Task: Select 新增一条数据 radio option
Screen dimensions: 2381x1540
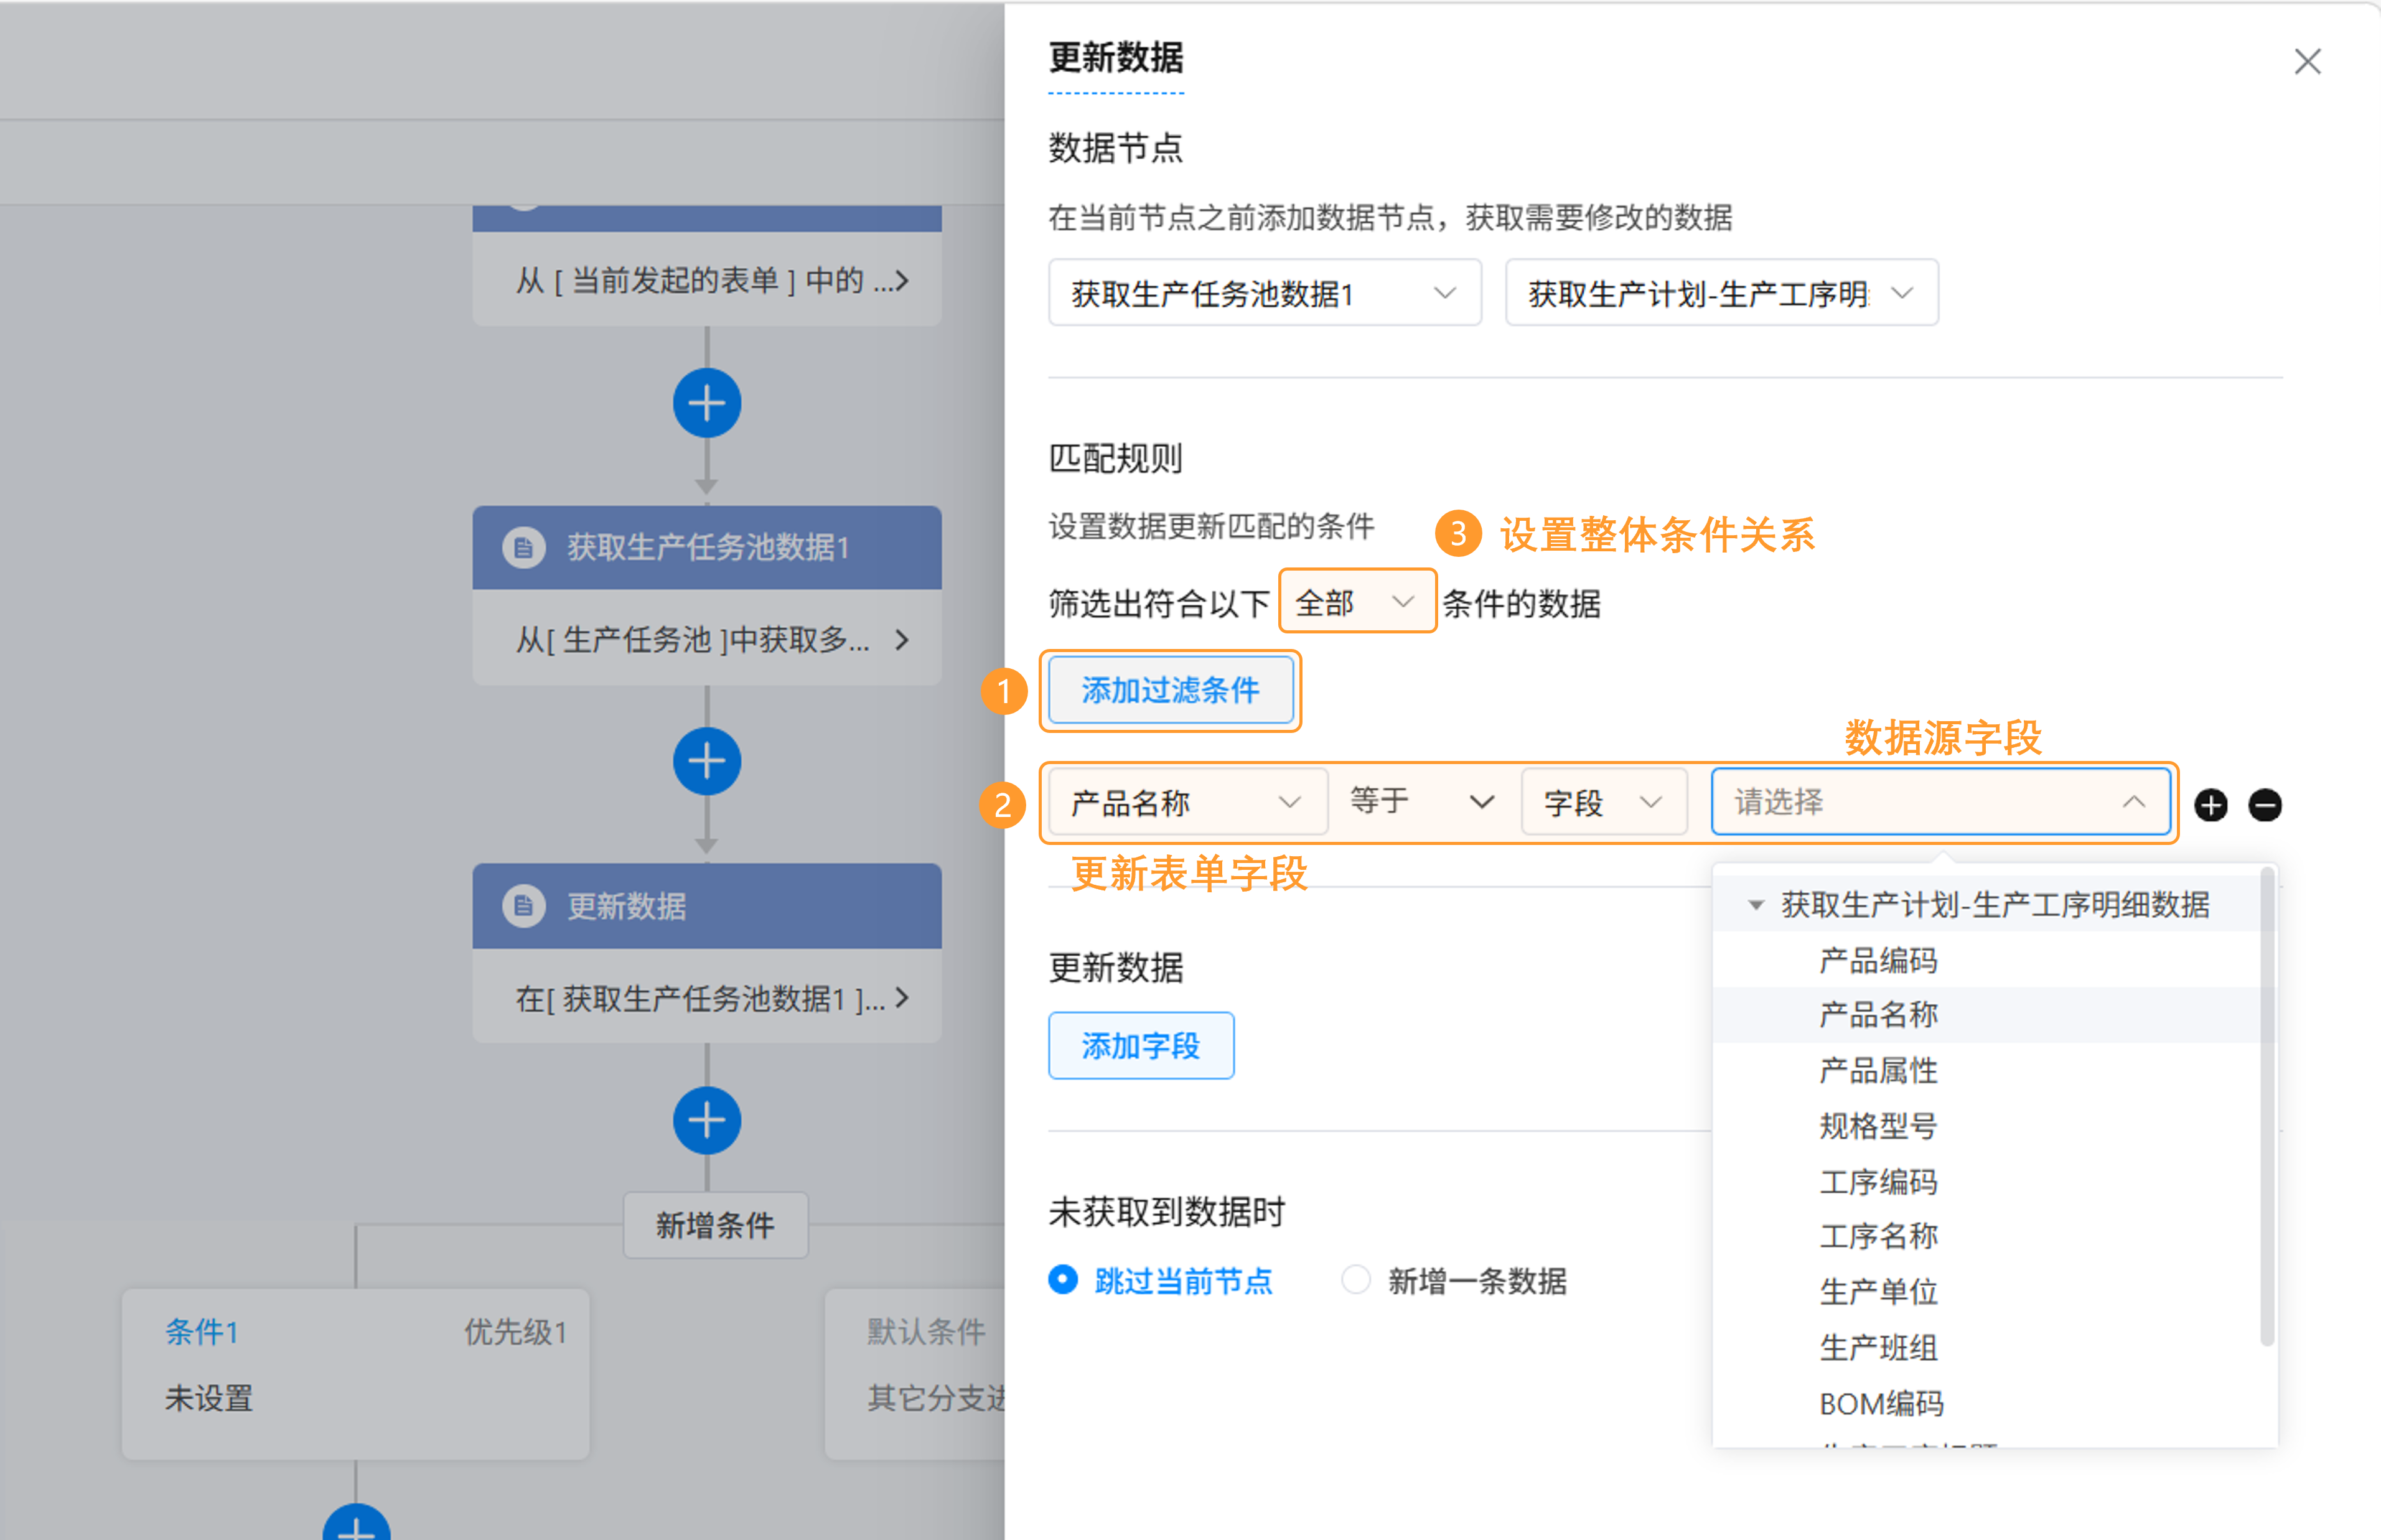Action: coord(1355,1280)
